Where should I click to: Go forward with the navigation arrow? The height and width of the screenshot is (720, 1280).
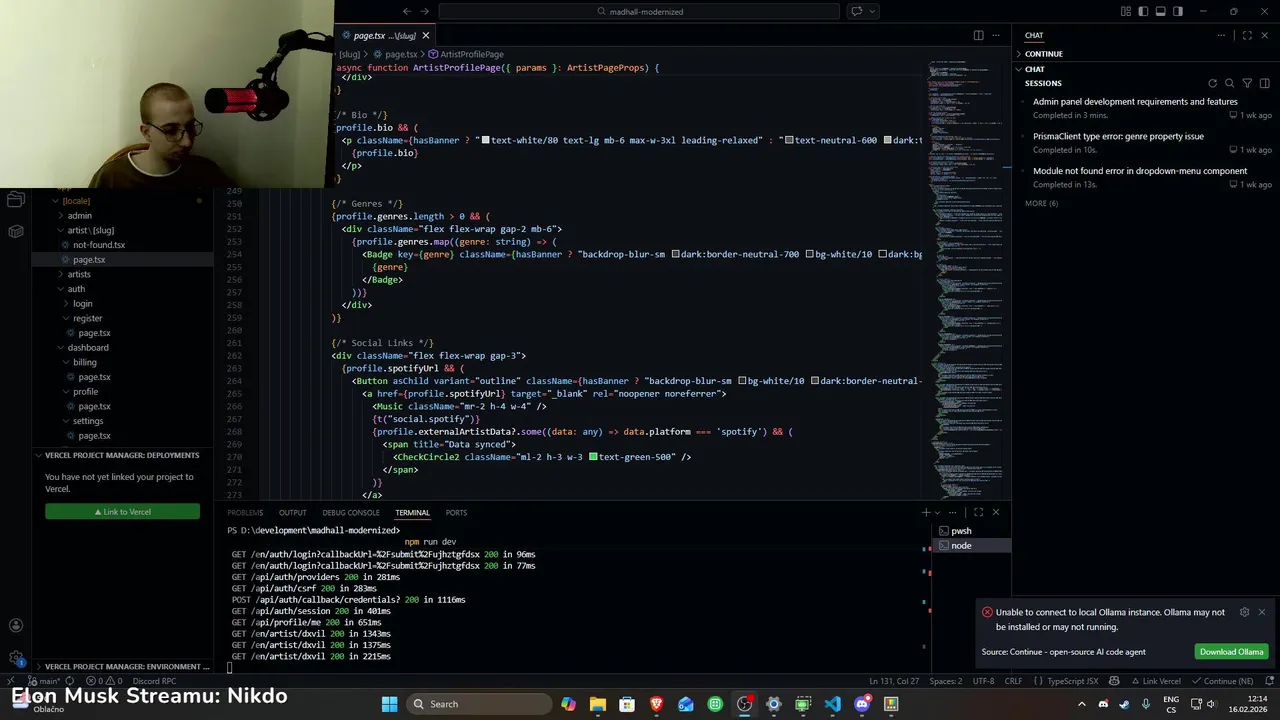(425, 11)
